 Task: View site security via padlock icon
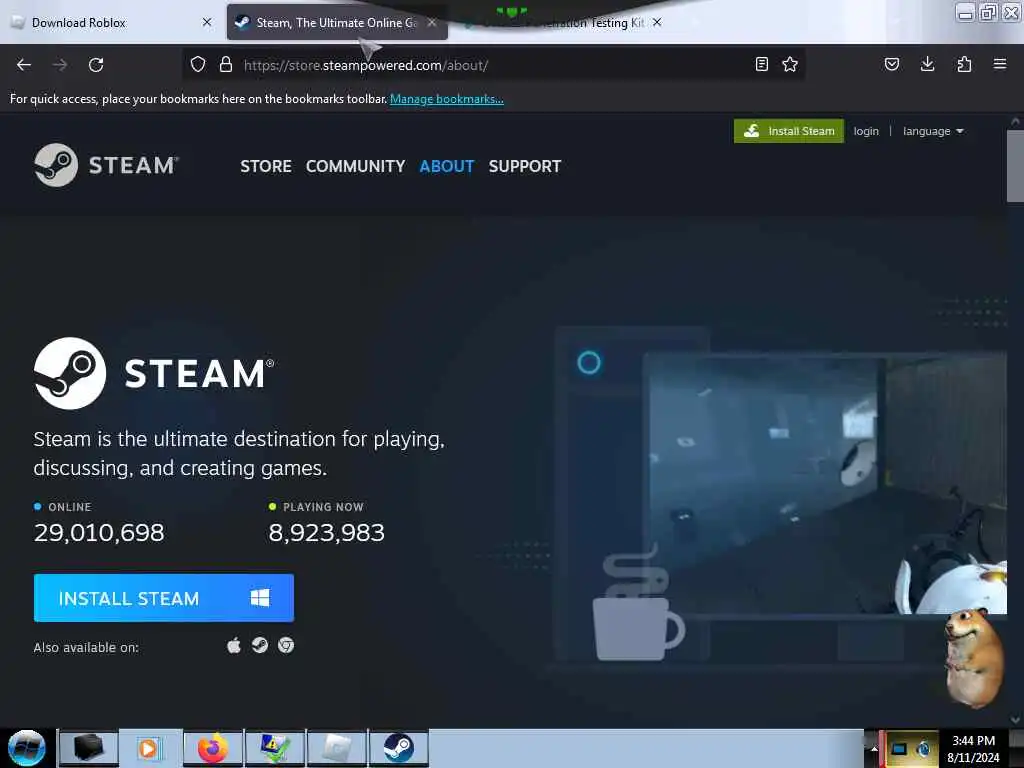click(226, 64)
